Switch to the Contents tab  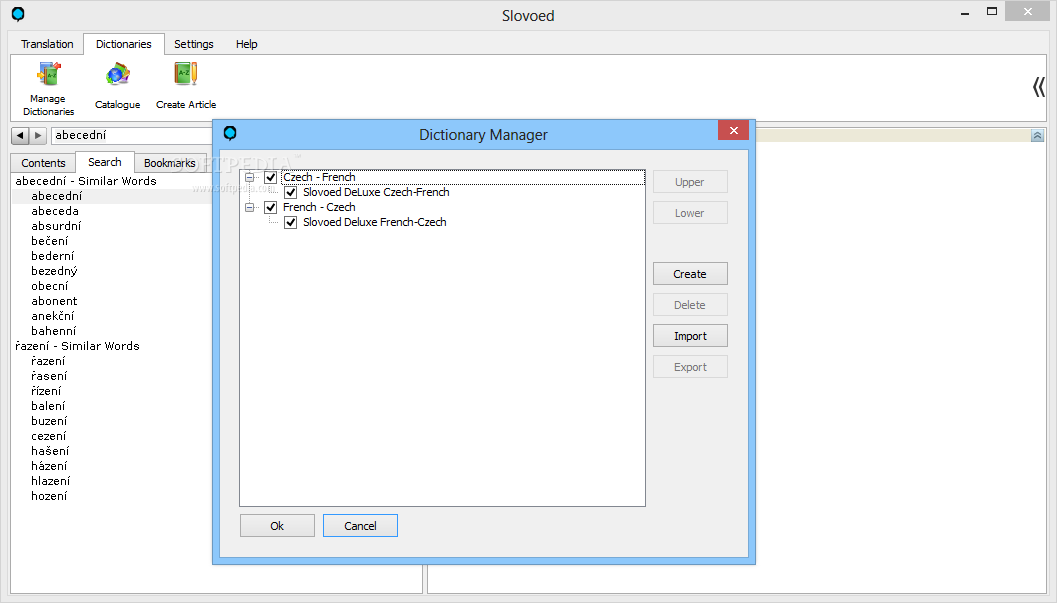click(x=43, y=163)
